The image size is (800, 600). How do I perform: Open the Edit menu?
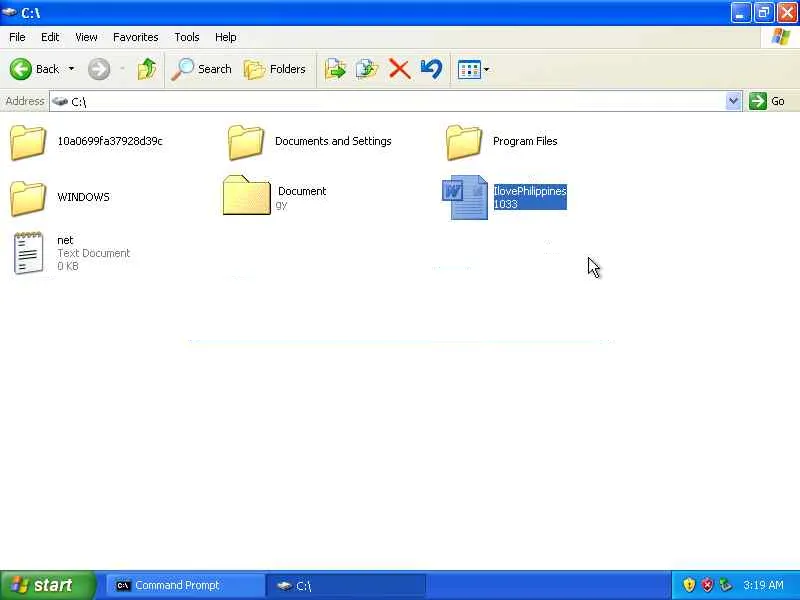tap(50, 37)
